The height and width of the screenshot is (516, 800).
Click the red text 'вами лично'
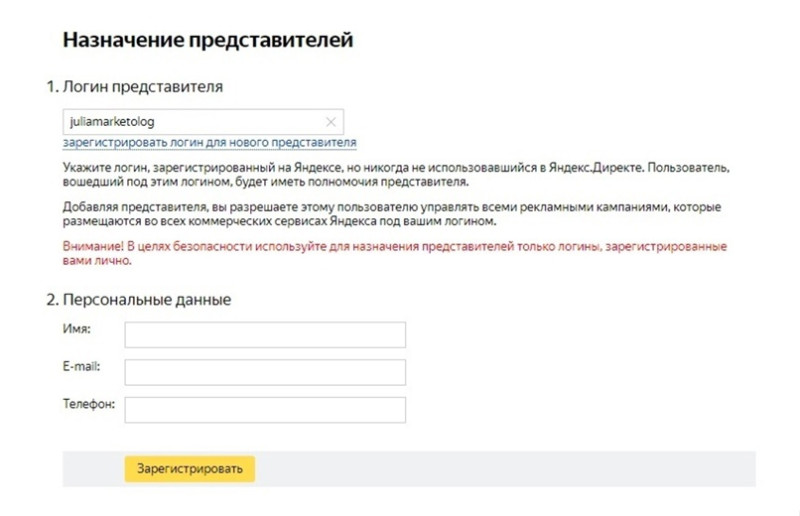point(97,260)
